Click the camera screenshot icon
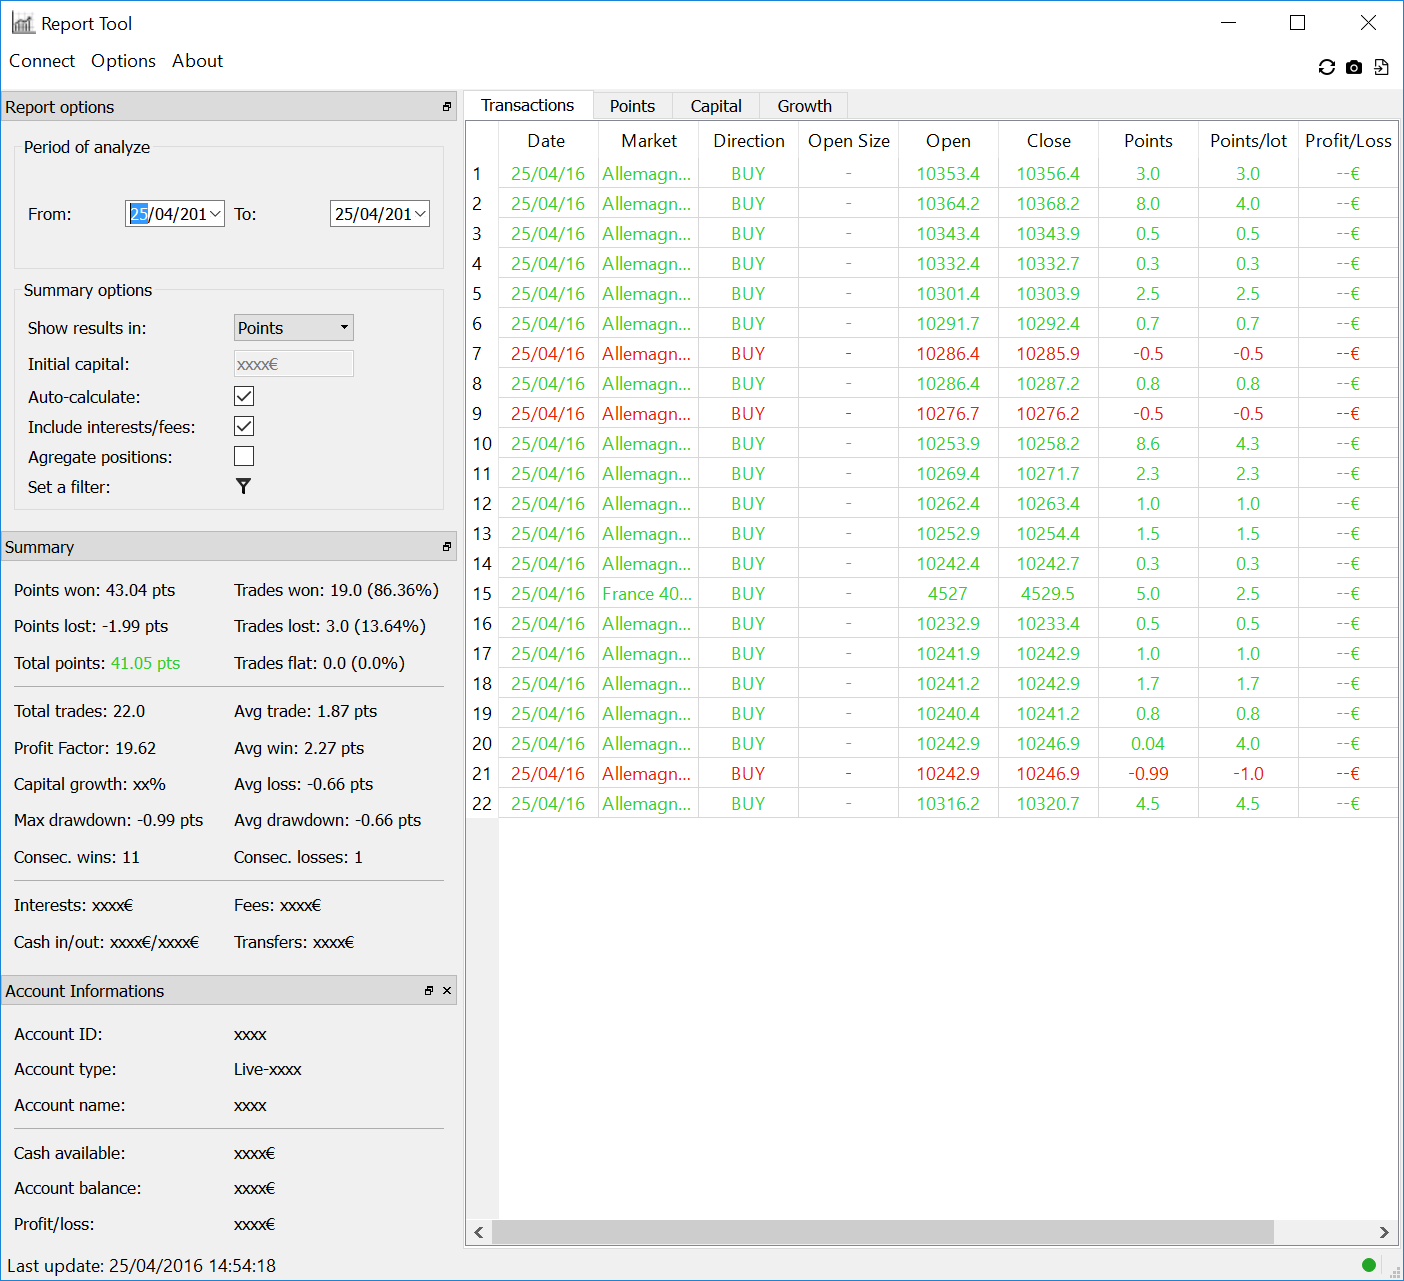Viewport: 1404px width, 1281px height. point(1353,67)
